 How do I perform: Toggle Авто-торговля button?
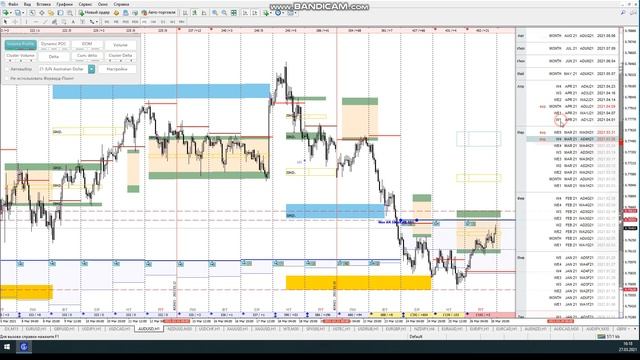pyautogui.click(x=158, y=13)
